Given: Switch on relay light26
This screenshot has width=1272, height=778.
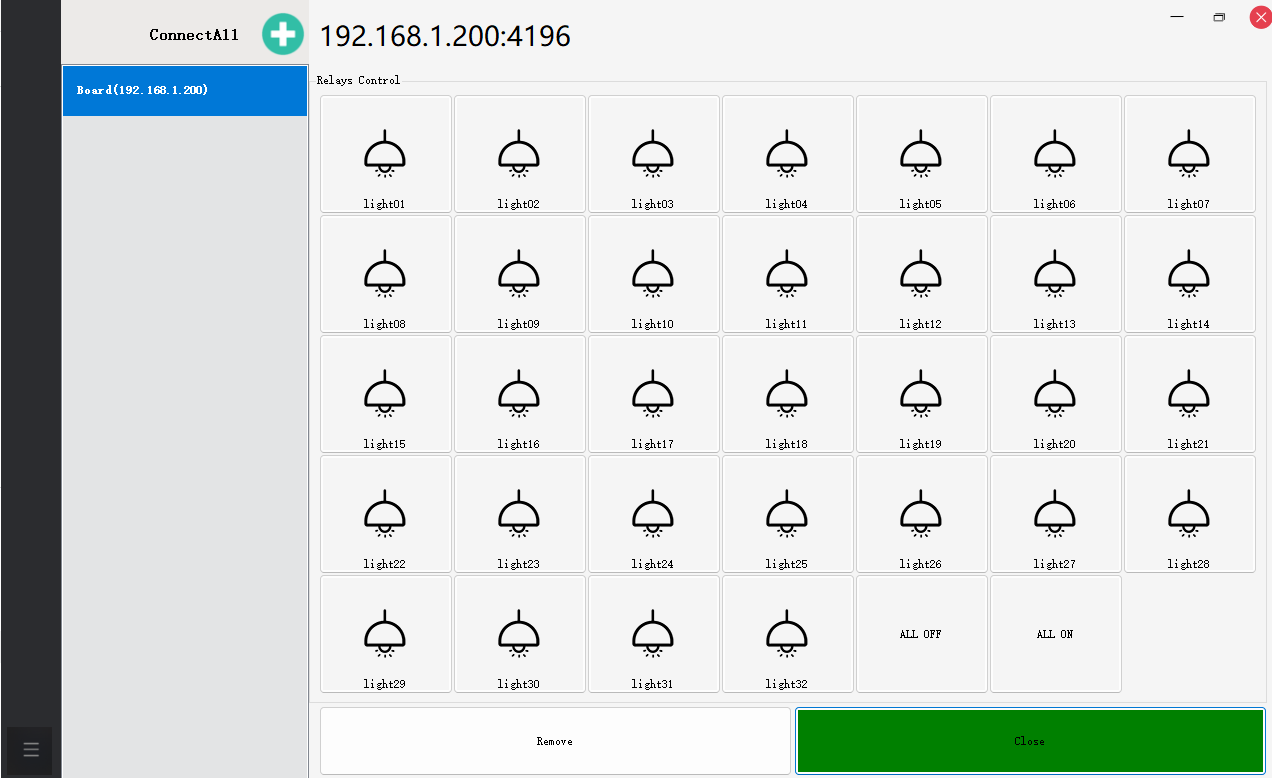Looking at the screenshot, I should click(x=921, y=514).
